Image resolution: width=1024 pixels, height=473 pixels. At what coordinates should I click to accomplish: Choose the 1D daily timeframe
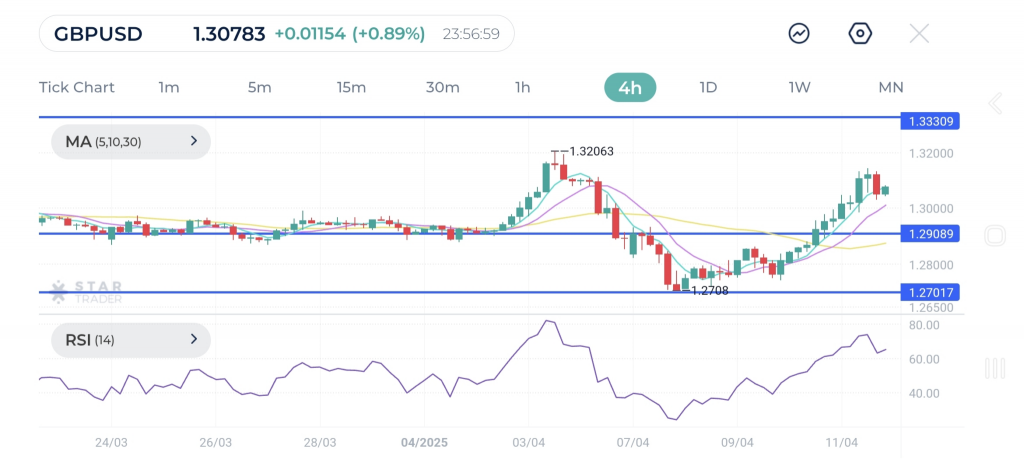pyautogui.click(x=708, y=87)
